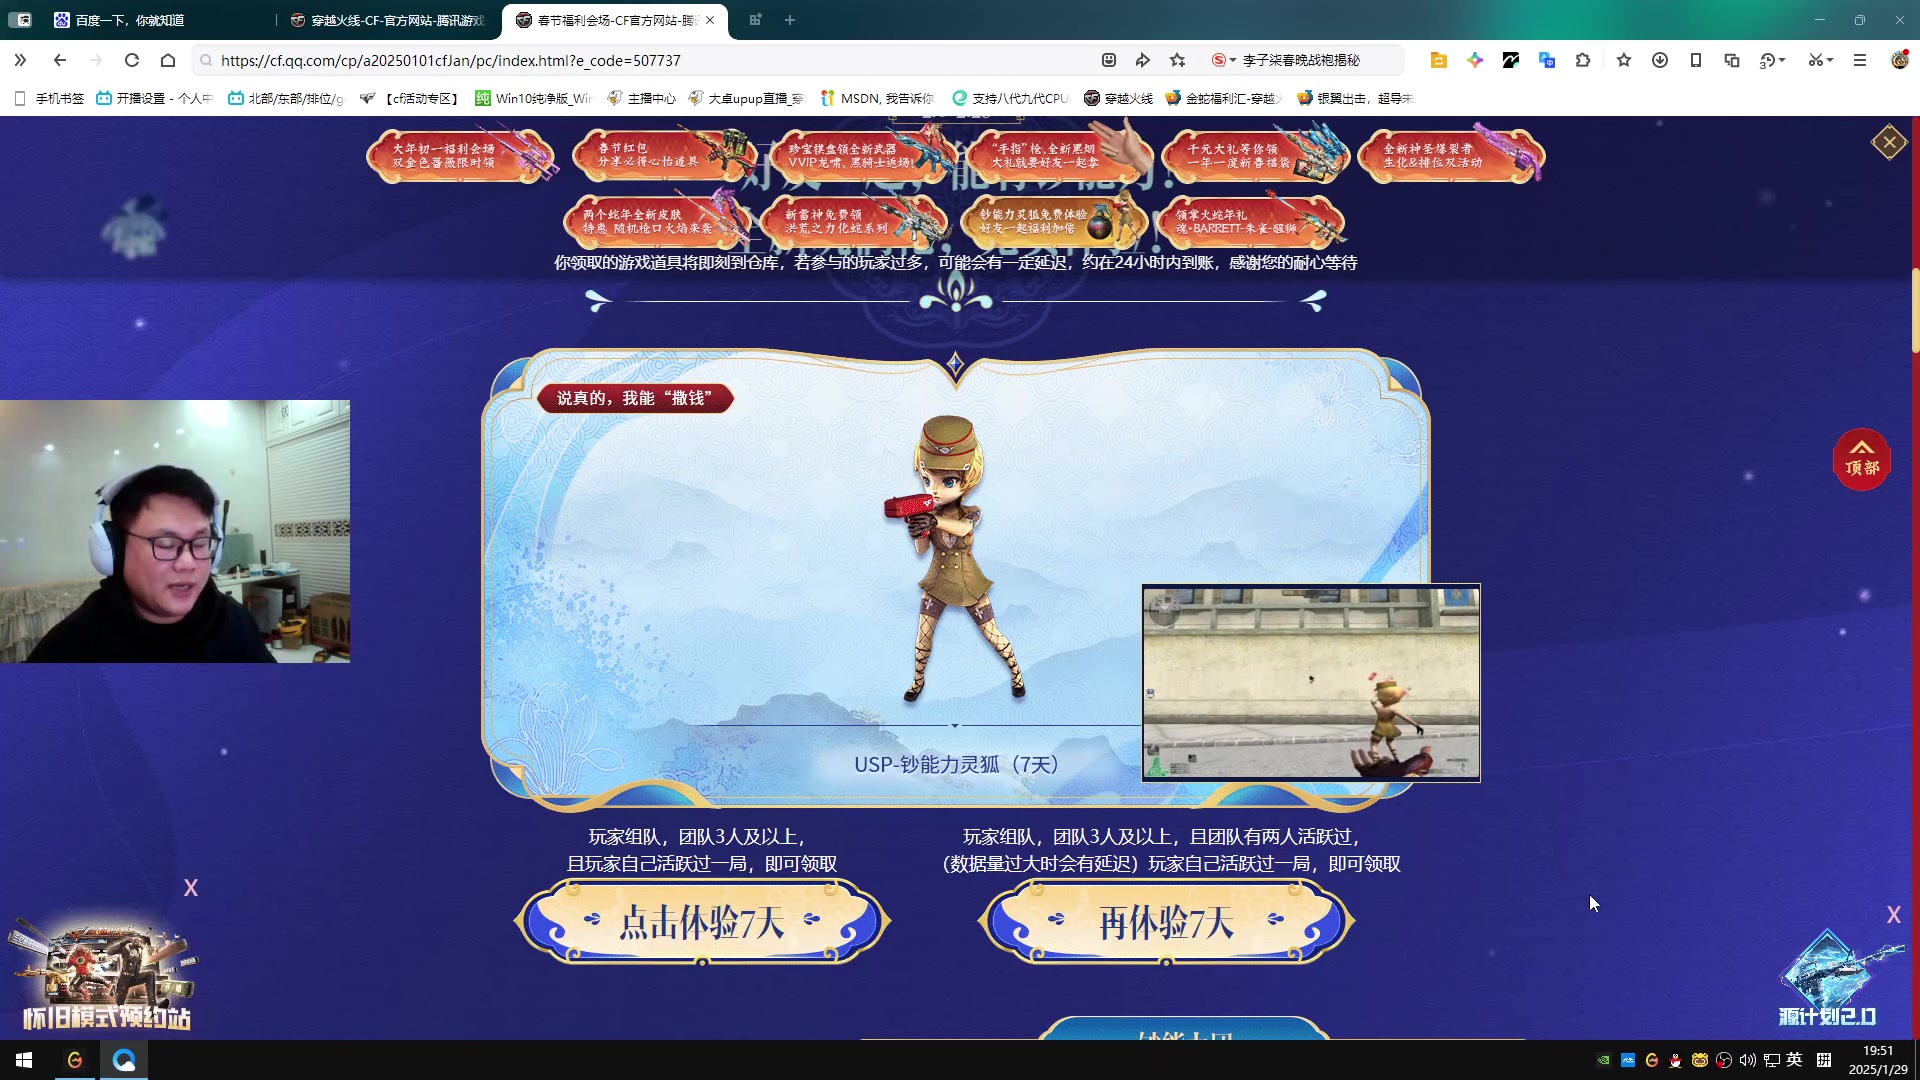
Task: Click the red 顶部 back-to-top button
Action: 1861,459
